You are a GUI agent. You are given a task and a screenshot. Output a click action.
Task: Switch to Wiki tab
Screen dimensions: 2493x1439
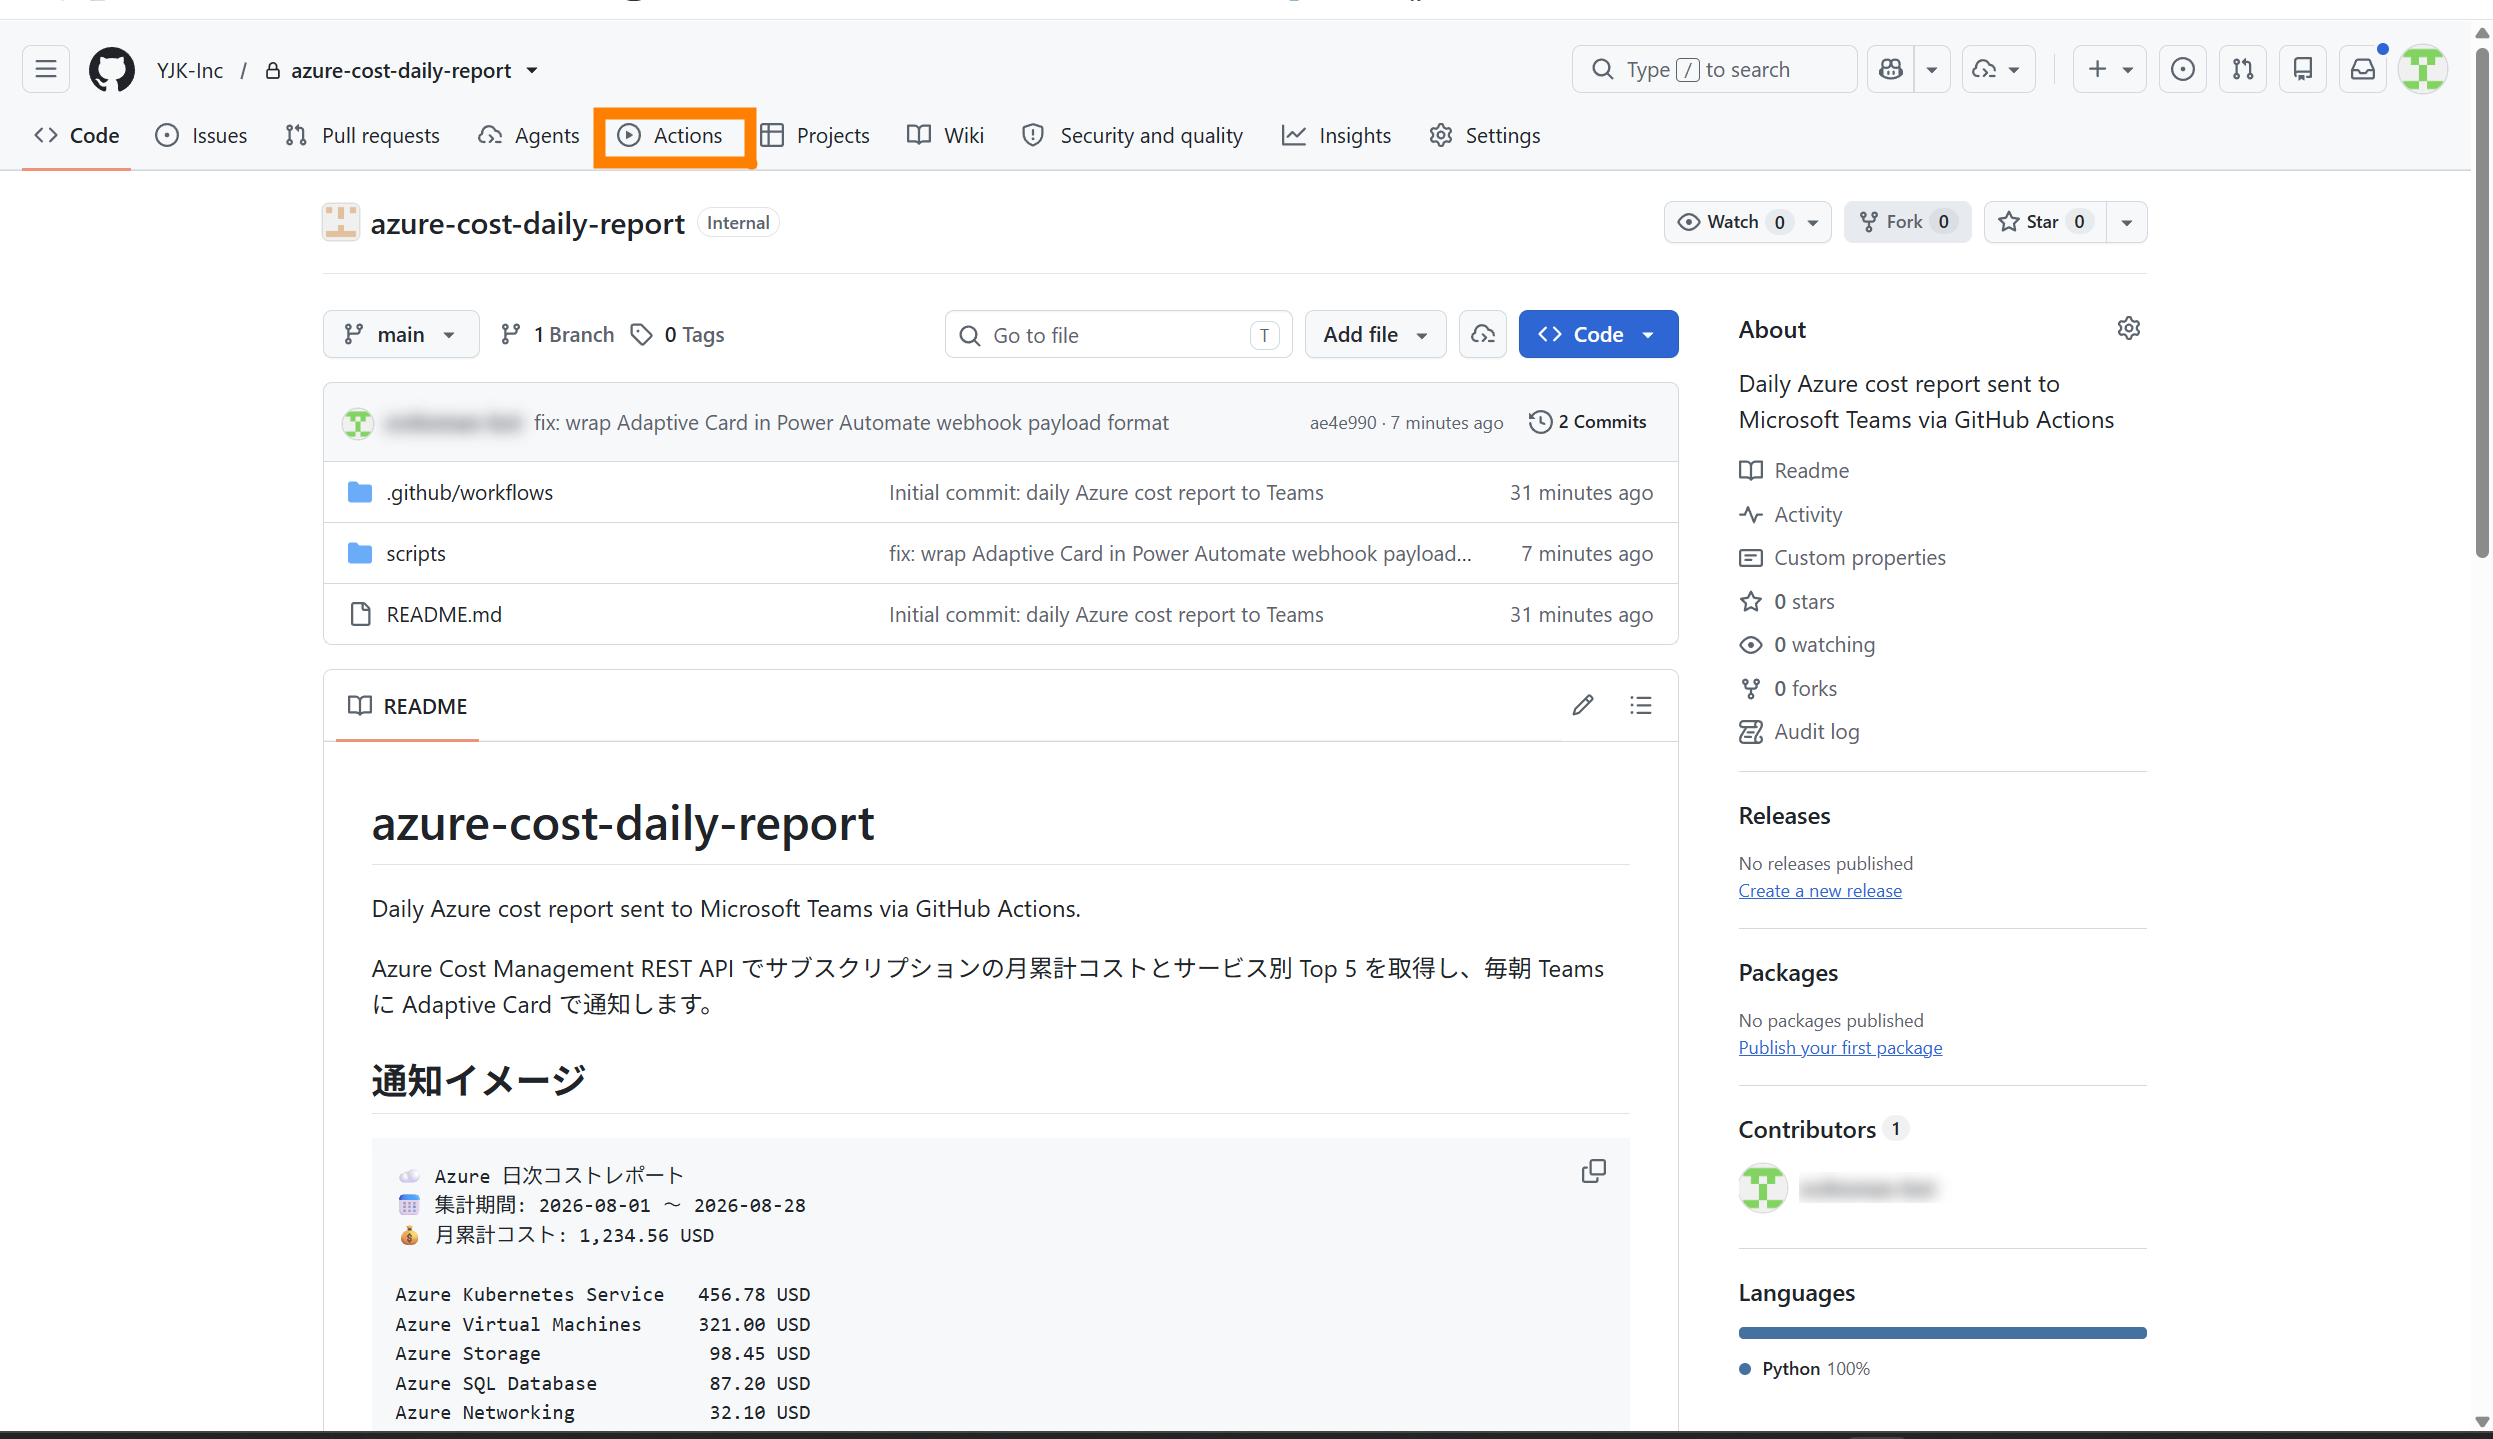pos(945,136)
